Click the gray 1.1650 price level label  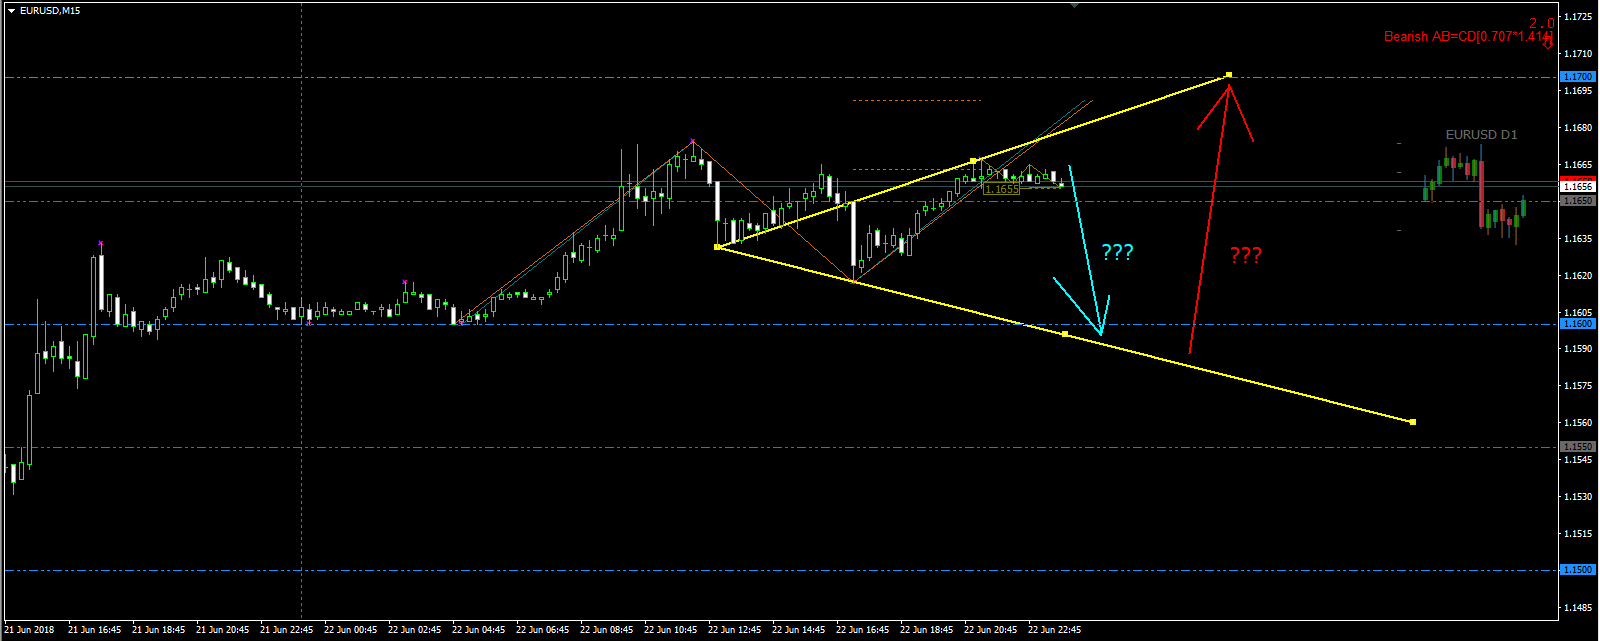1578,201
